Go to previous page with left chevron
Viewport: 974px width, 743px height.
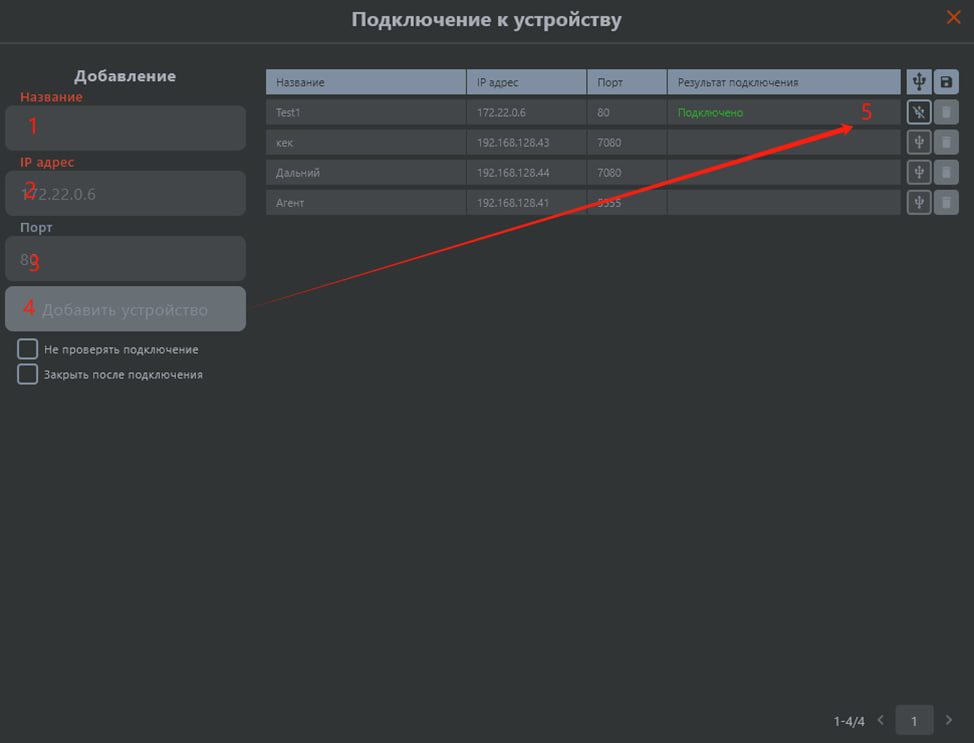(x=881, y=720)
